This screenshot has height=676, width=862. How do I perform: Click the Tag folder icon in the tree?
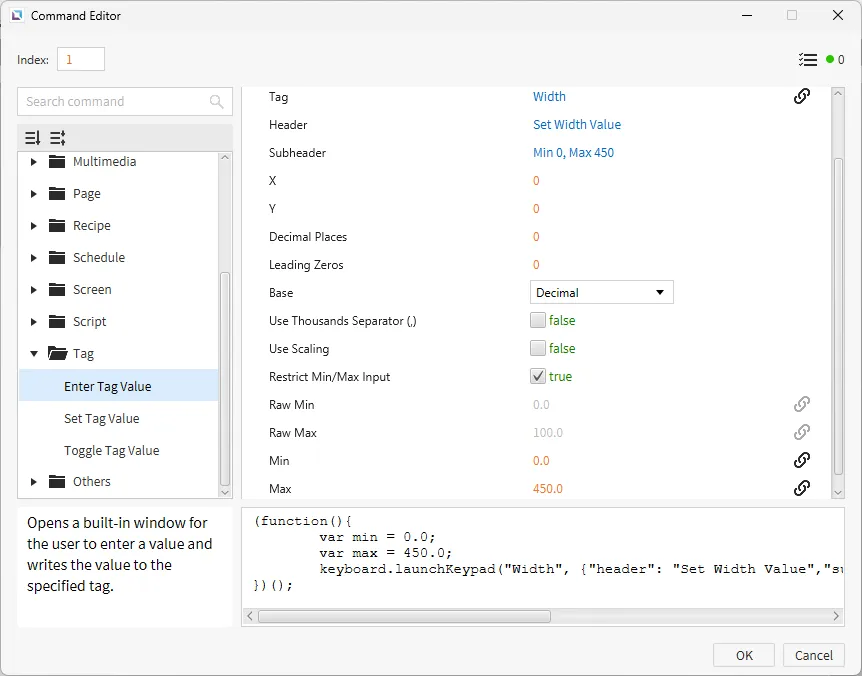pos(57,354)
